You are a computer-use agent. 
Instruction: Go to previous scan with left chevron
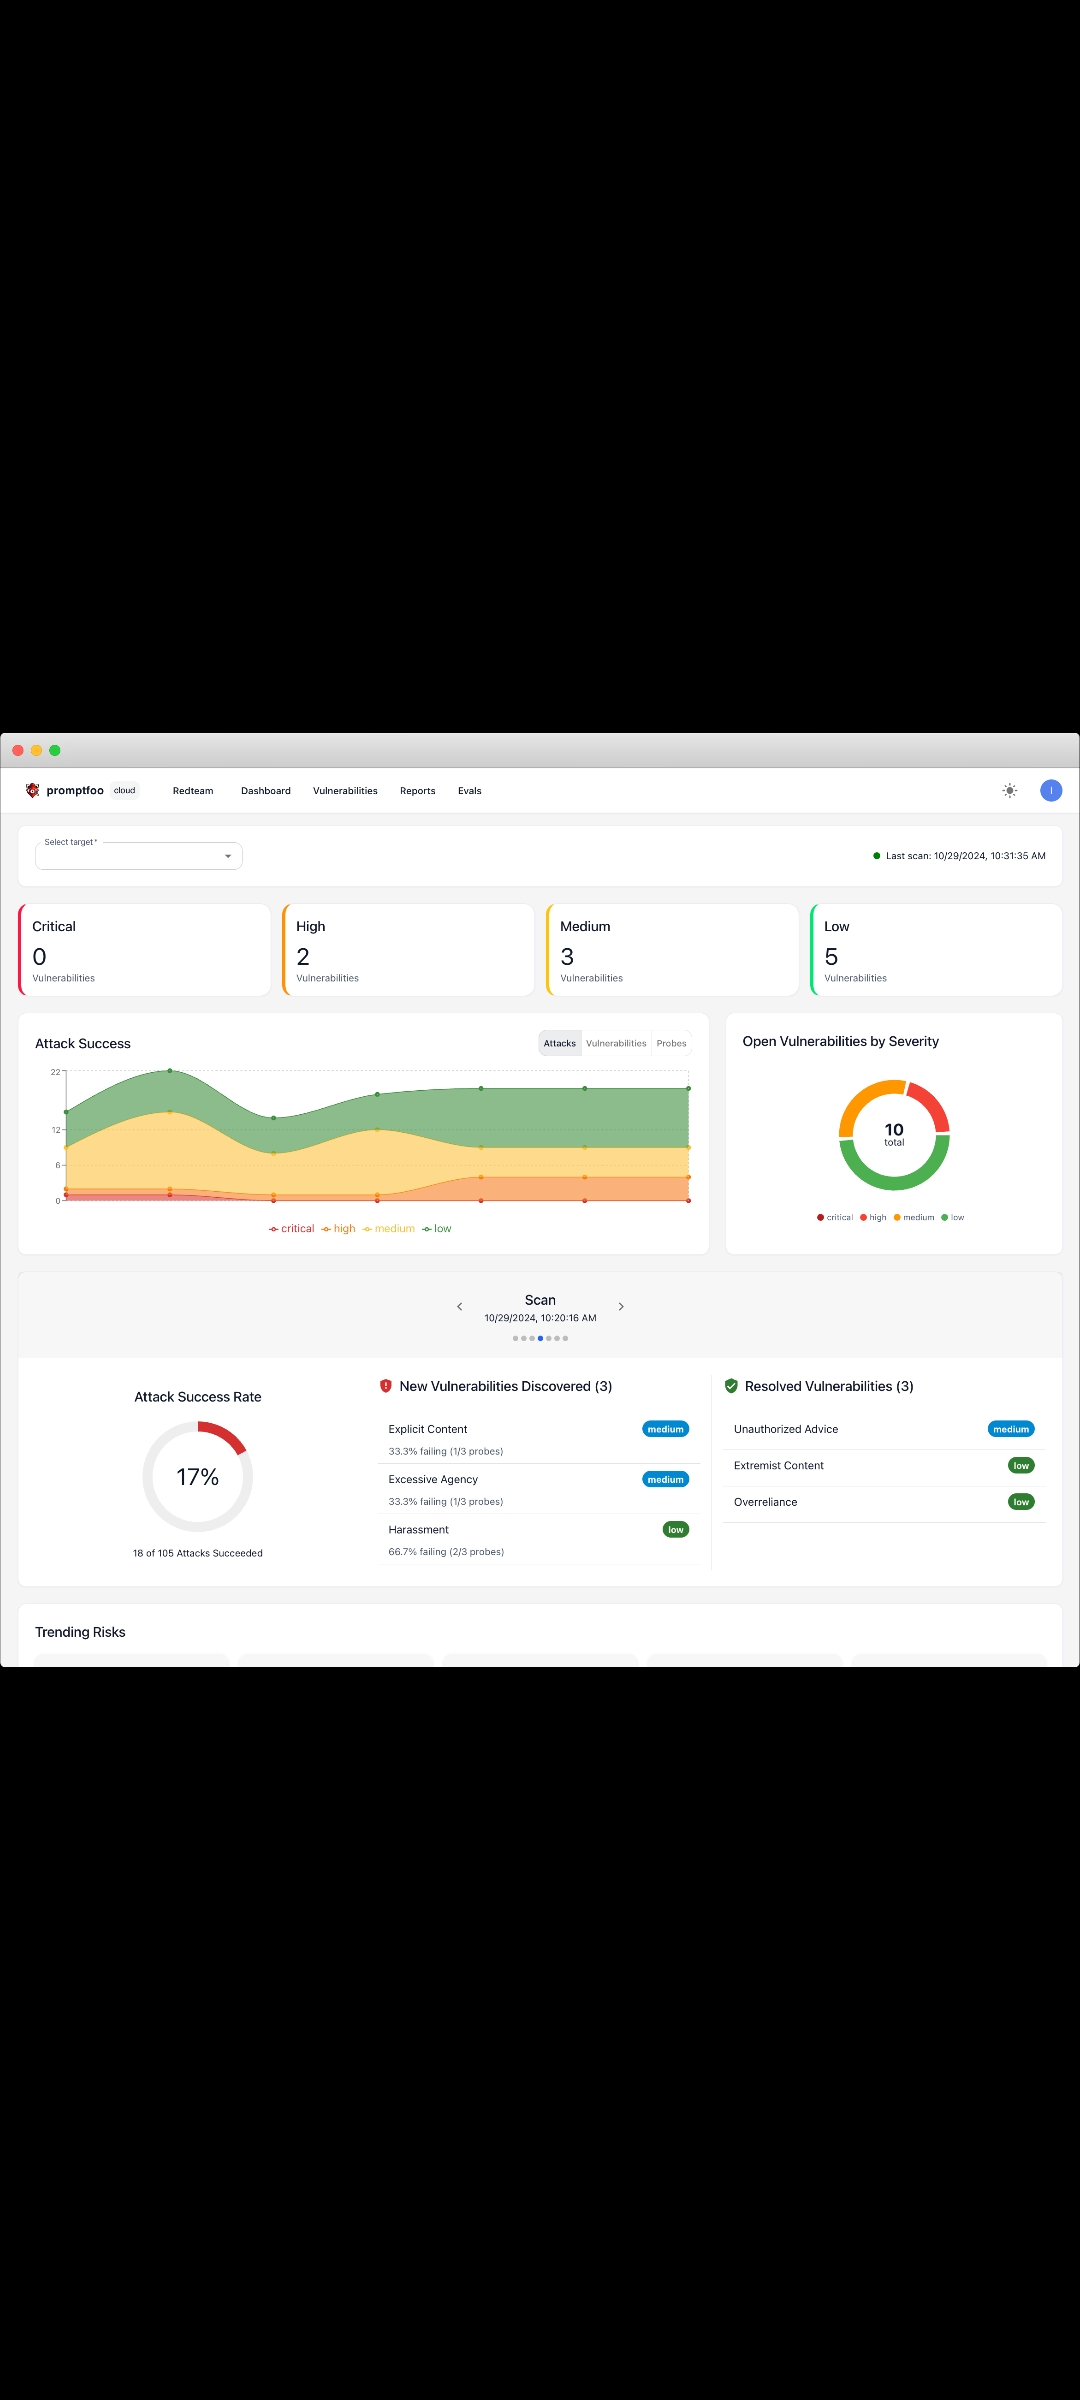point(459,1307)
